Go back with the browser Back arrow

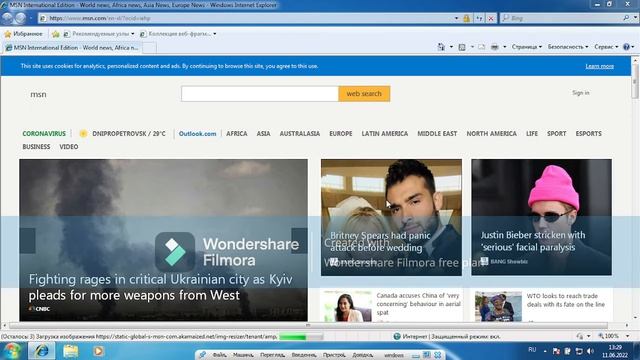(x=7, y=18)
